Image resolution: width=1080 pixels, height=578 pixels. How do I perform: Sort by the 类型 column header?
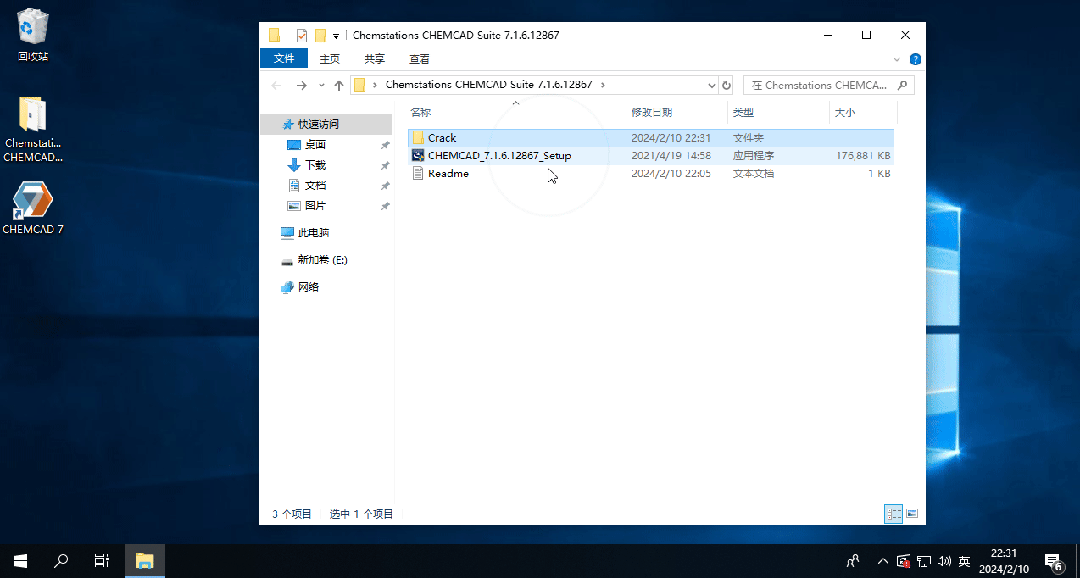pos(743,112)
